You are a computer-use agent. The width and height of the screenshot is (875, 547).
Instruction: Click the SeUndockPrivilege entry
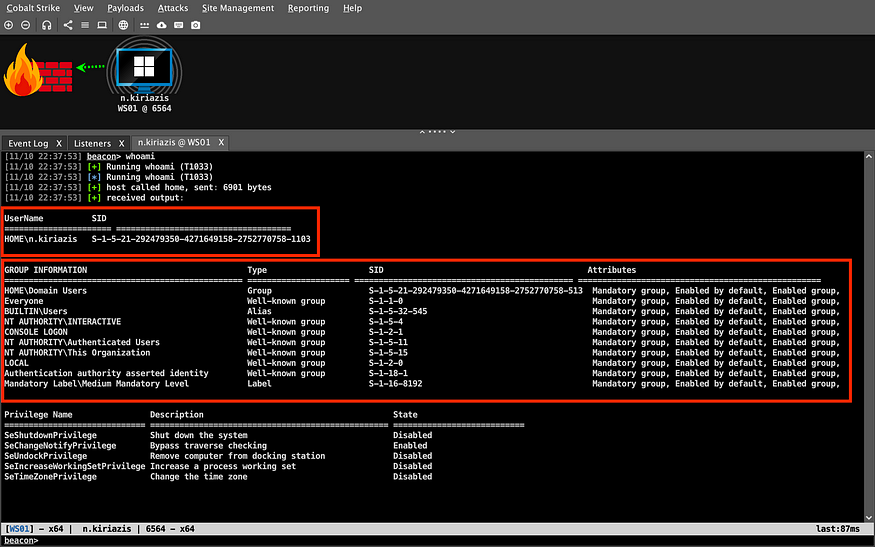point(46,456)
